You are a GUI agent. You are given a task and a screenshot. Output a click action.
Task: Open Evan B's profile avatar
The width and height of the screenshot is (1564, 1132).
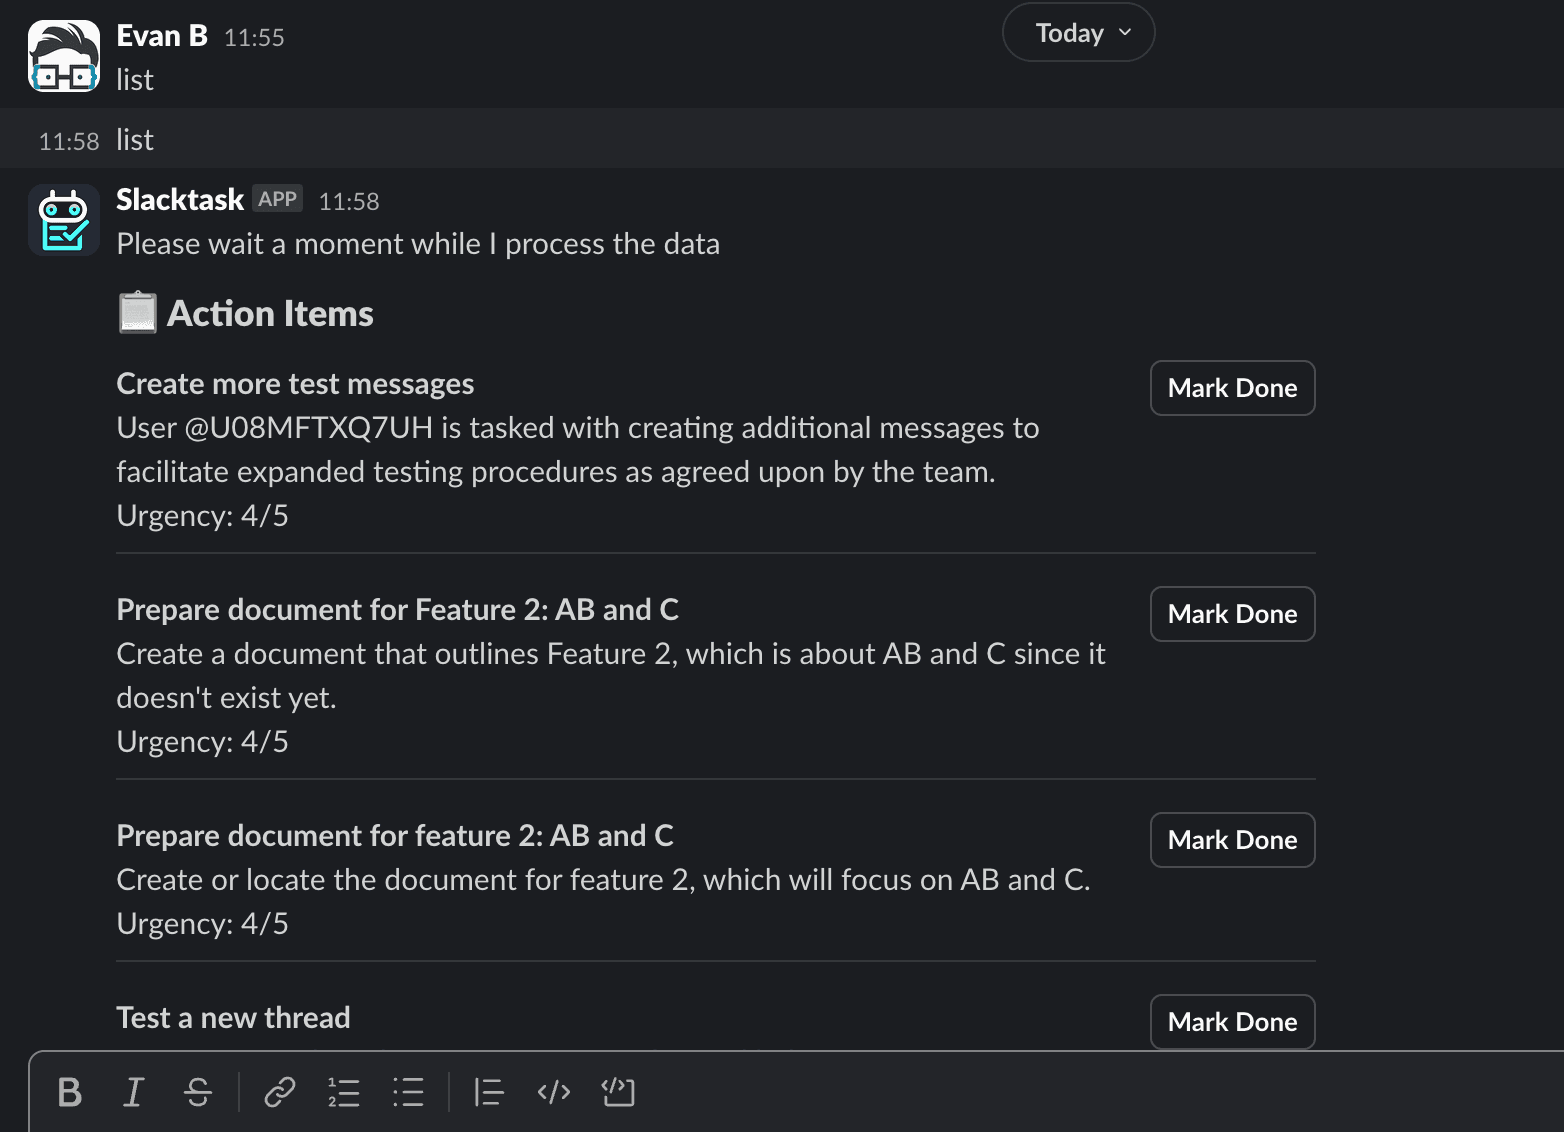click(x=64, y=56)
